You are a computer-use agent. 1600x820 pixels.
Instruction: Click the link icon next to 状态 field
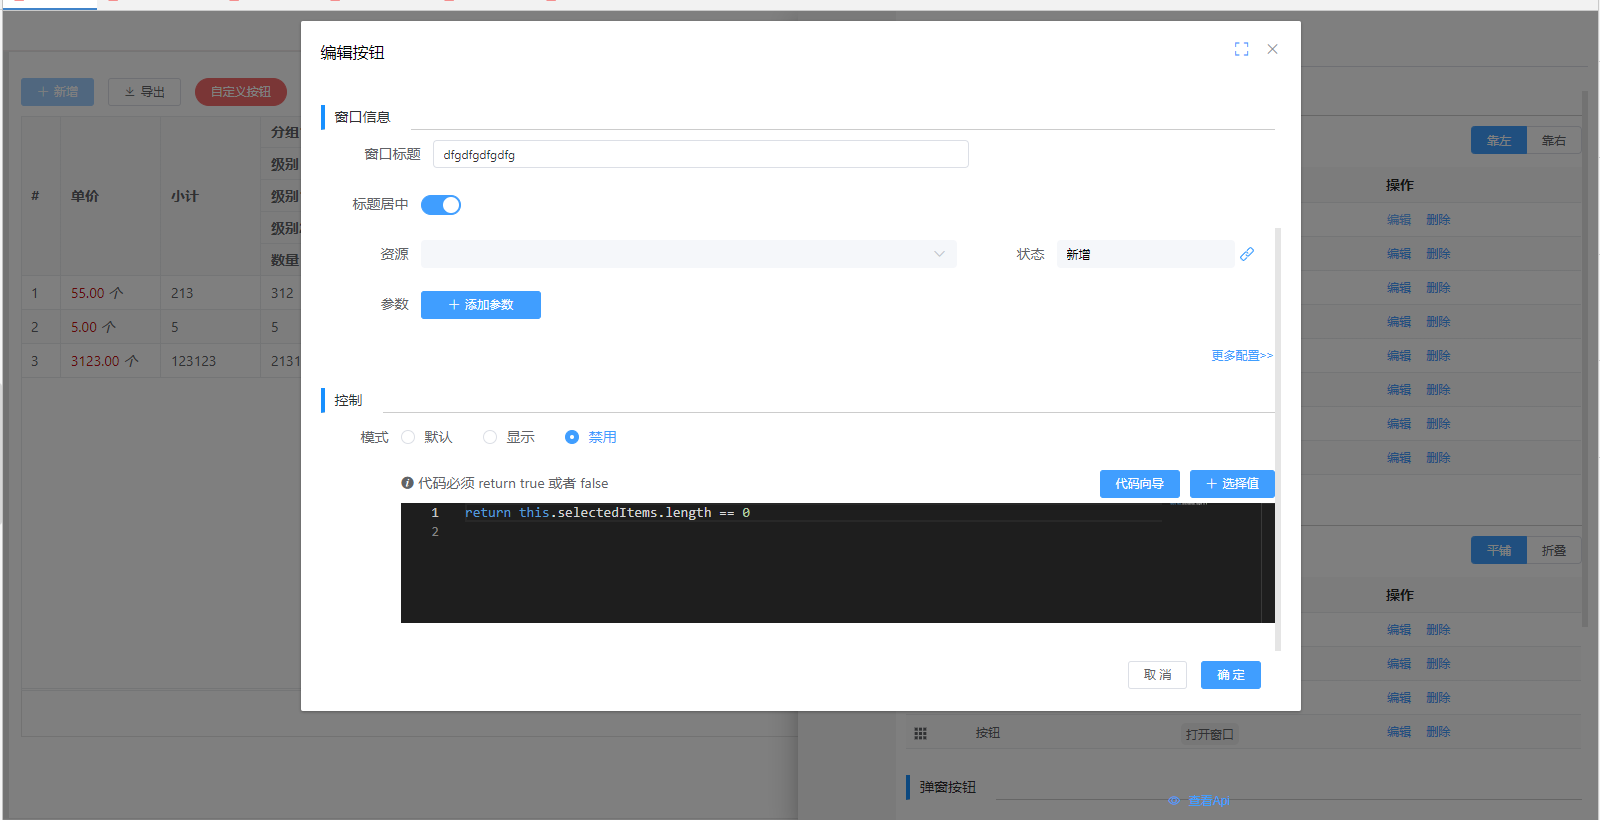pos(1247,254)
